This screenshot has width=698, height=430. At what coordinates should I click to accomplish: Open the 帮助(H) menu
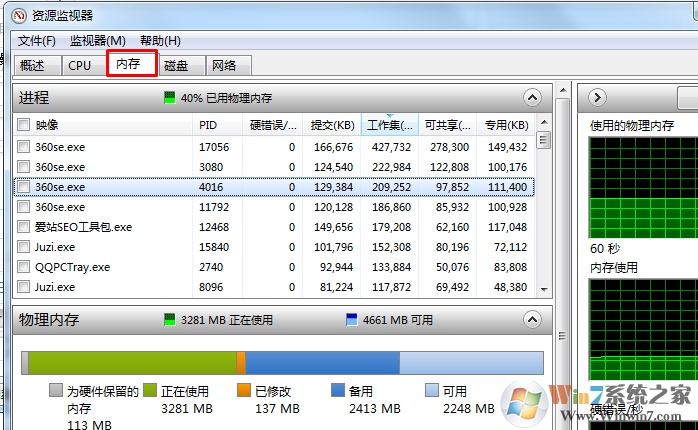pos(160,41)
